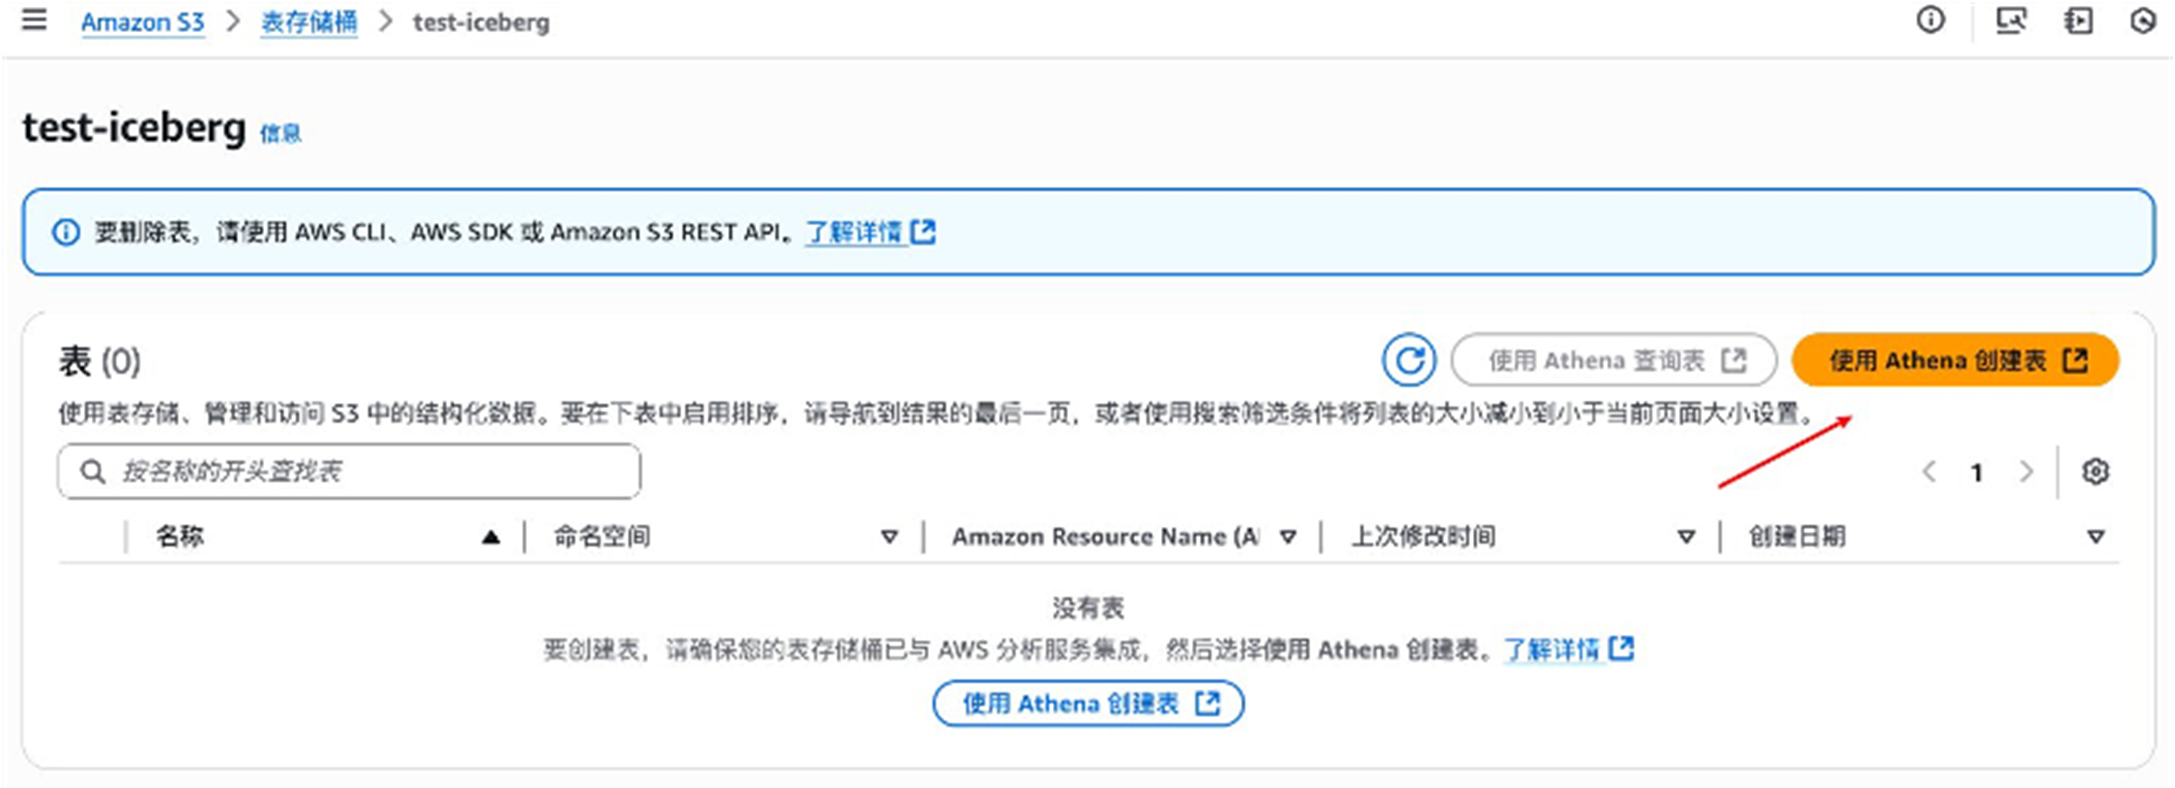Viewport: 2175px width, 788px height.
Task: Sort by 名称 column ascending arrow
Action: (490, 538)
